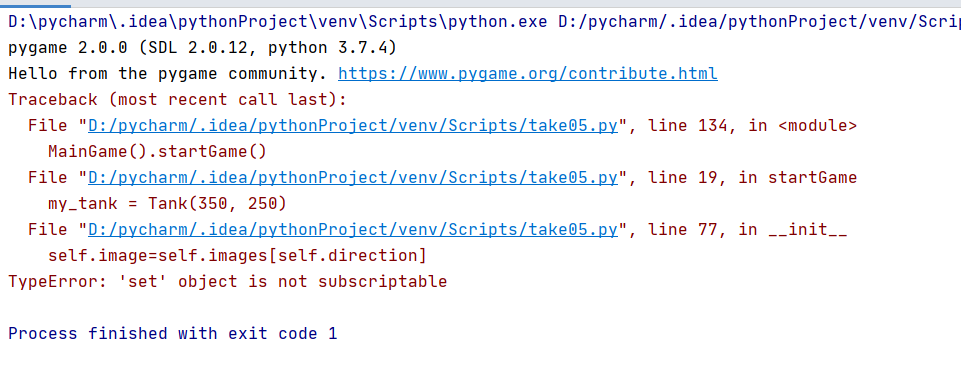Screen dimensions: 961x365
Task: Click the MainGame().startGame() code line
Action: coord(157,152)
